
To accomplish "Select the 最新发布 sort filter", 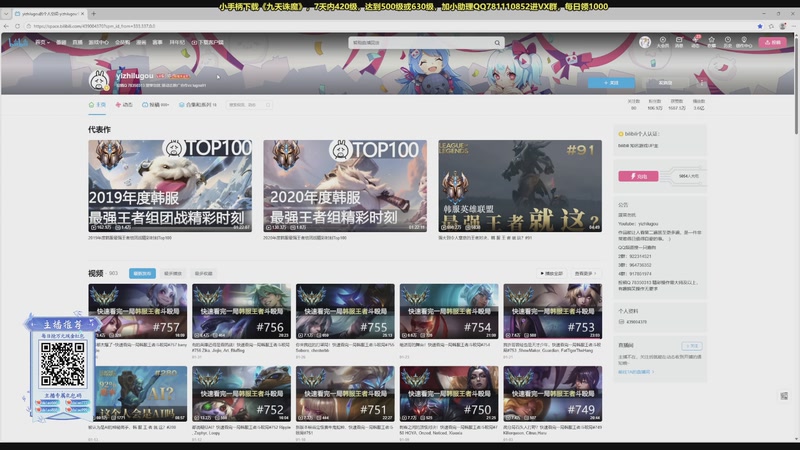I will pos(142,273).
